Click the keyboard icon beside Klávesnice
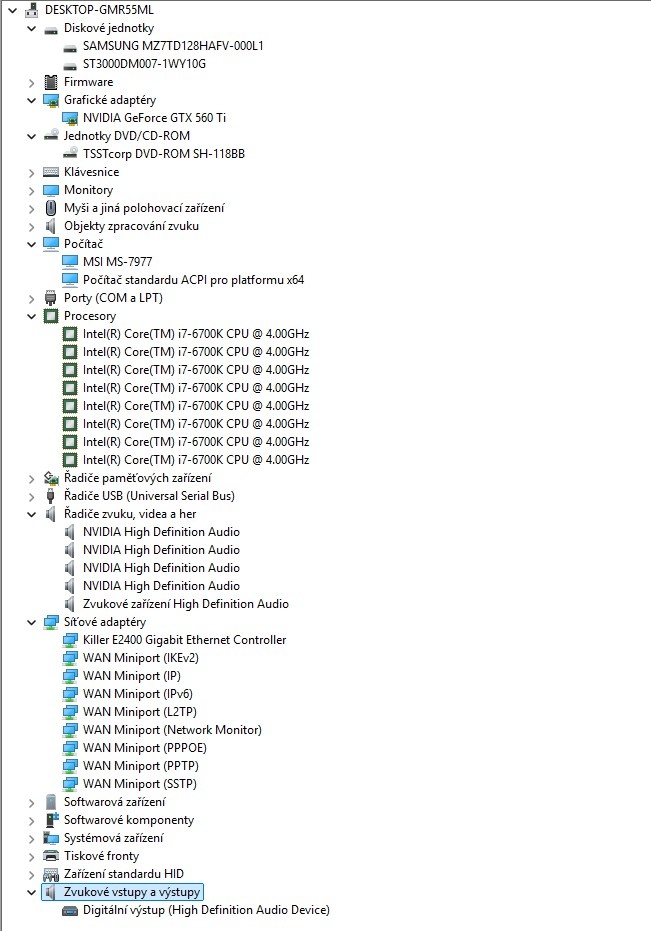 (51, 172)
